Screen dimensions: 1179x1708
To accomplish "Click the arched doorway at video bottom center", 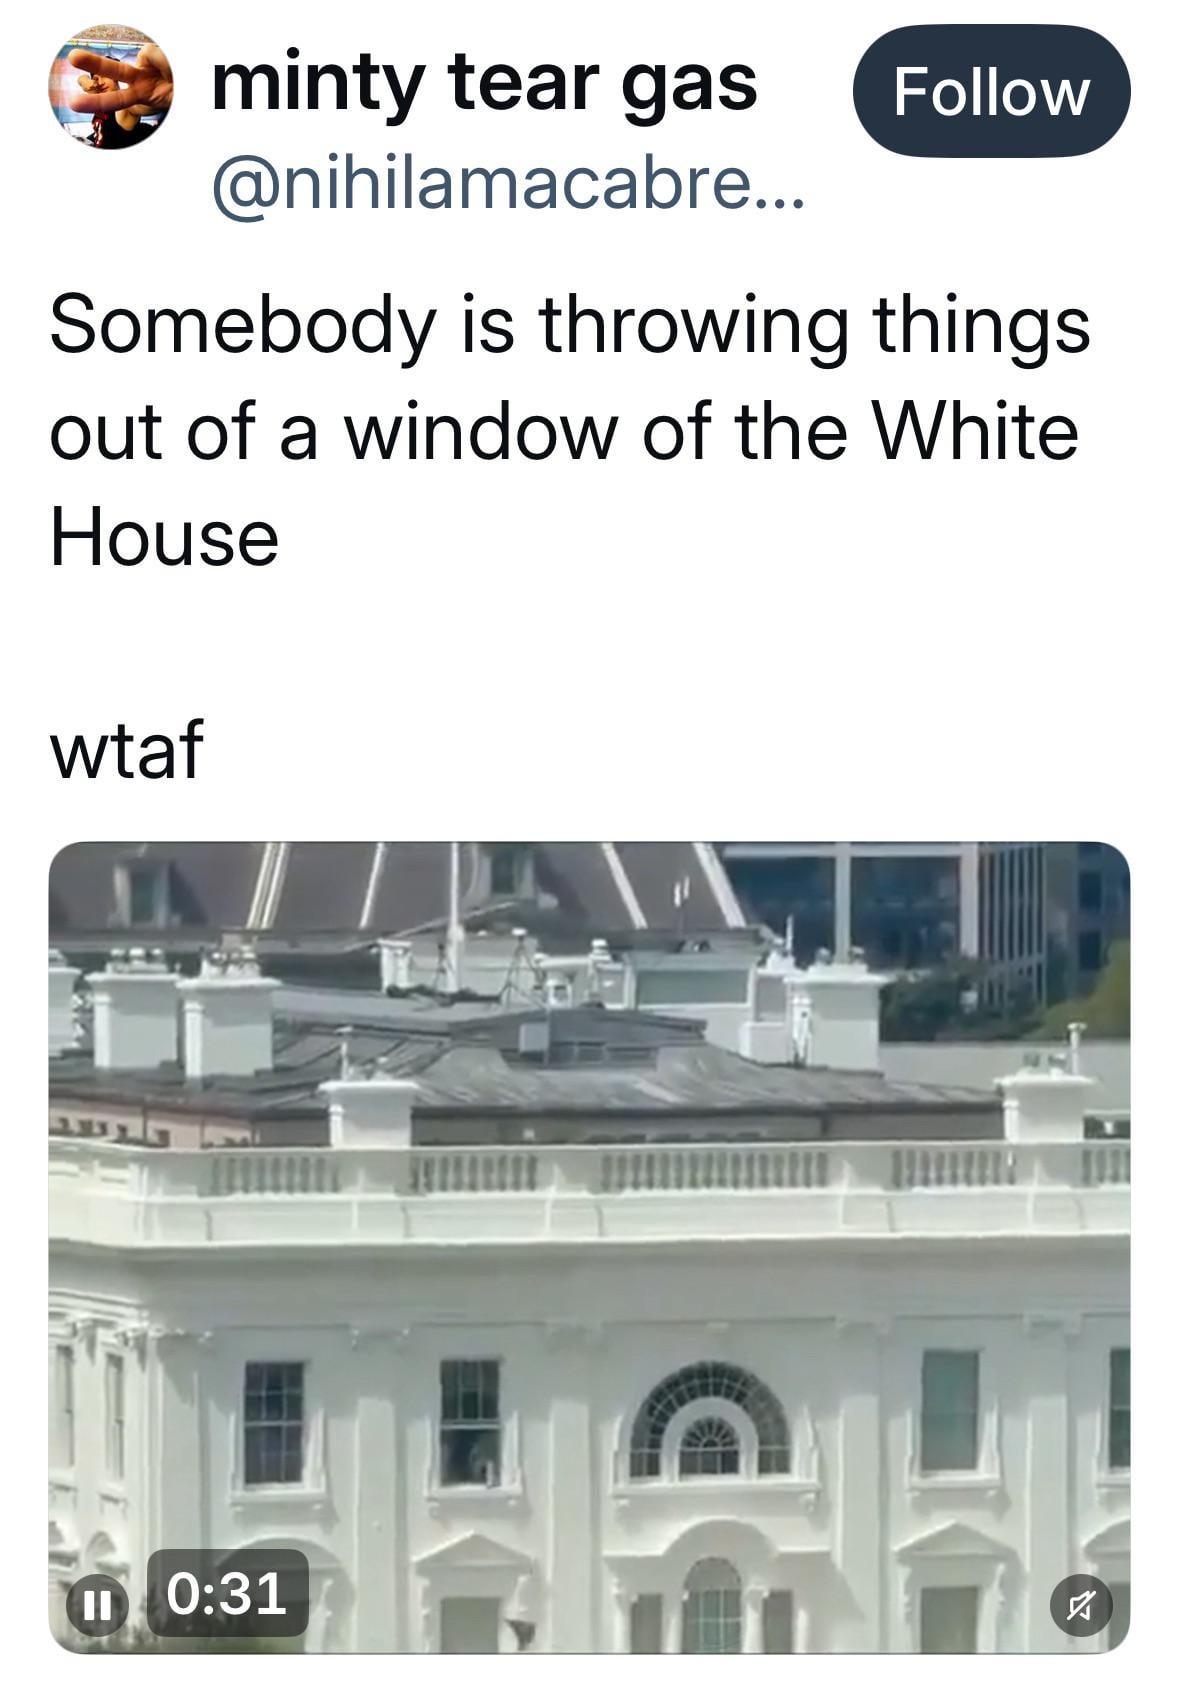I will pyautogui.click(x=711, y=1605).
